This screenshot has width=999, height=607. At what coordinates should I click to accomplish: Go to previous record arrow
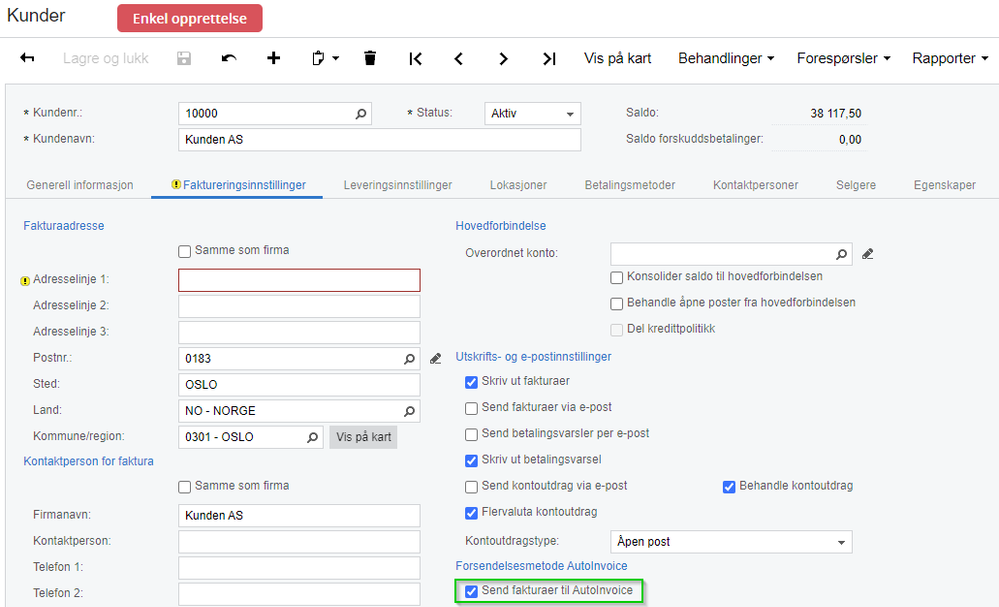pyautogui.click(x=459, y=59)
